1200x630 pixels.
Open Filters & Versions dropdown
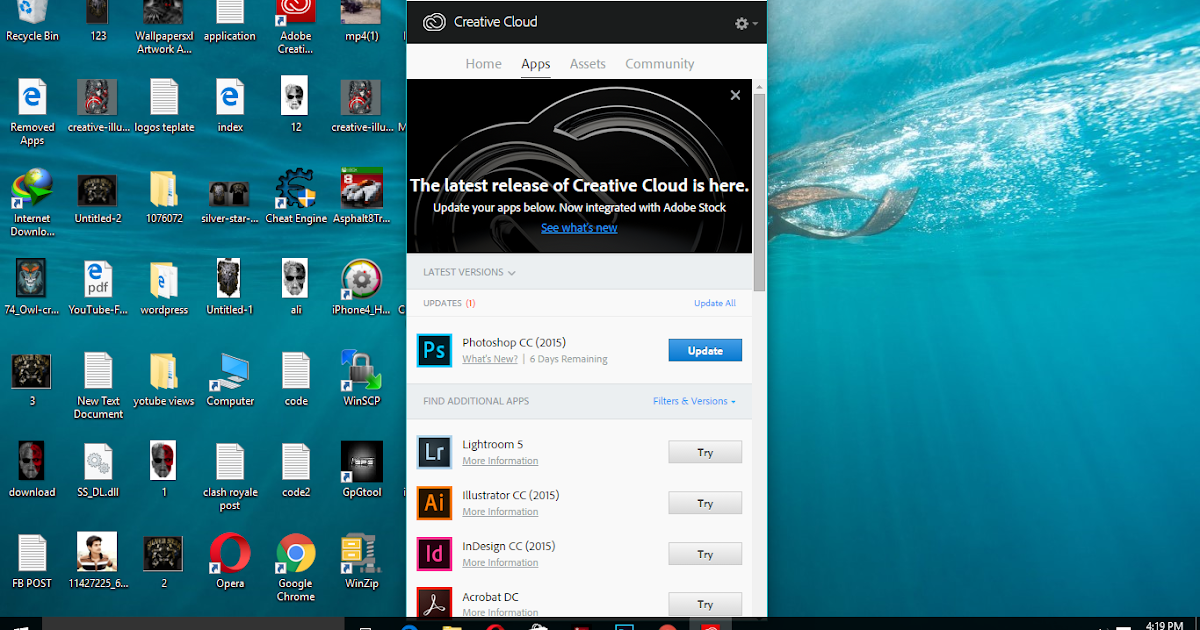click(694, 401)
